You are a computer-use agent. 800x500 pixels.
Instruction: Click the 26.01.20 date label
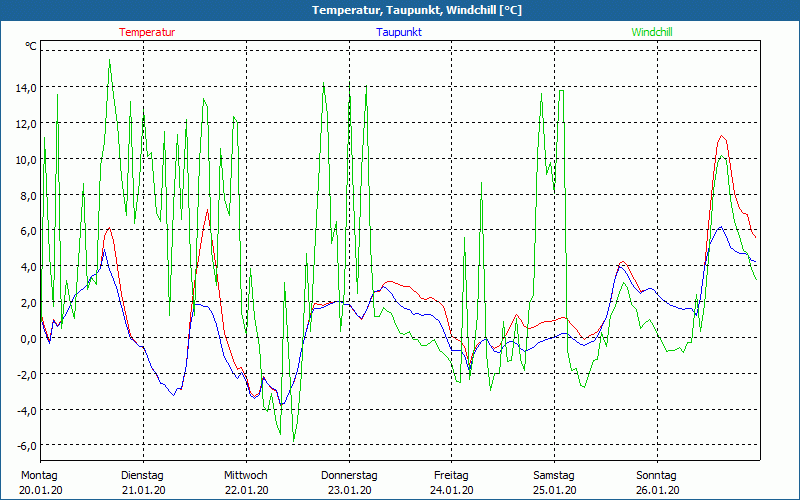(x=657, y=490)
